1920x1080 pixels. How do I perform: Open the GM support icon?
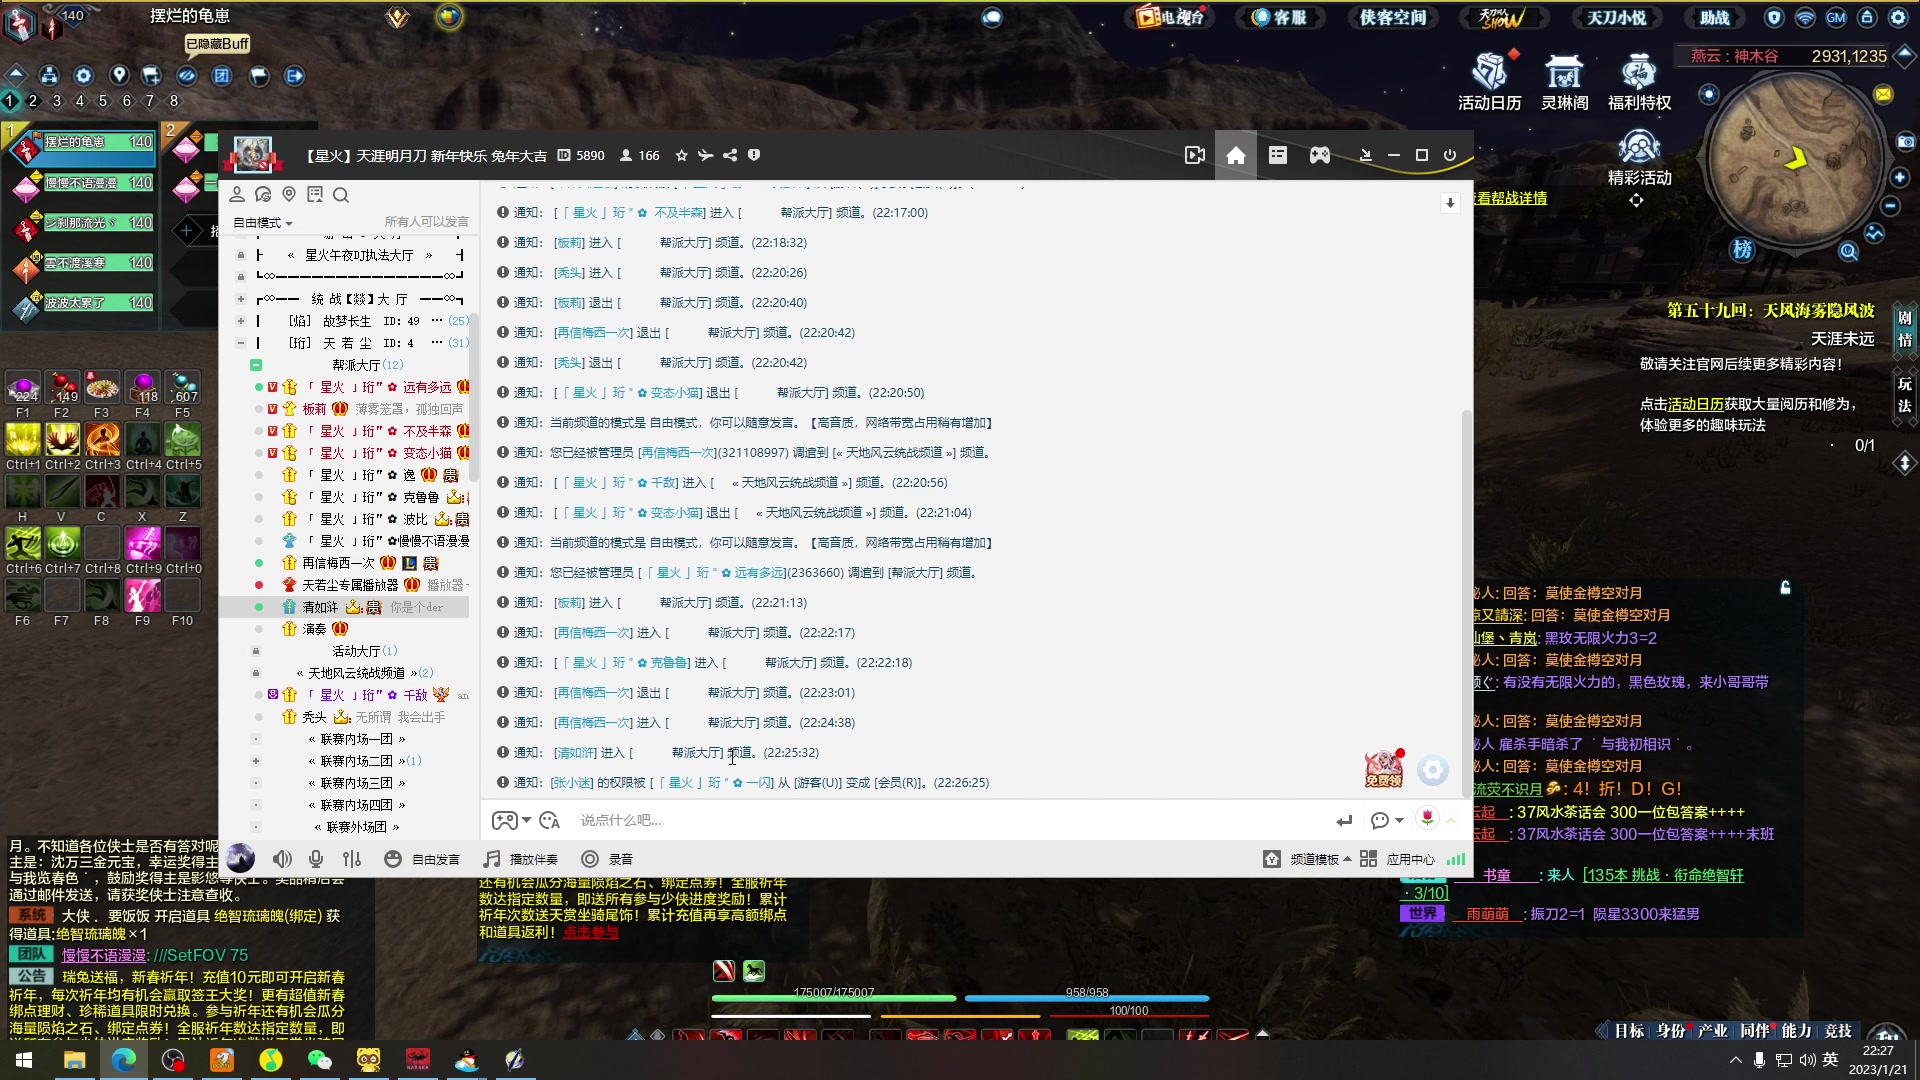1836,17
